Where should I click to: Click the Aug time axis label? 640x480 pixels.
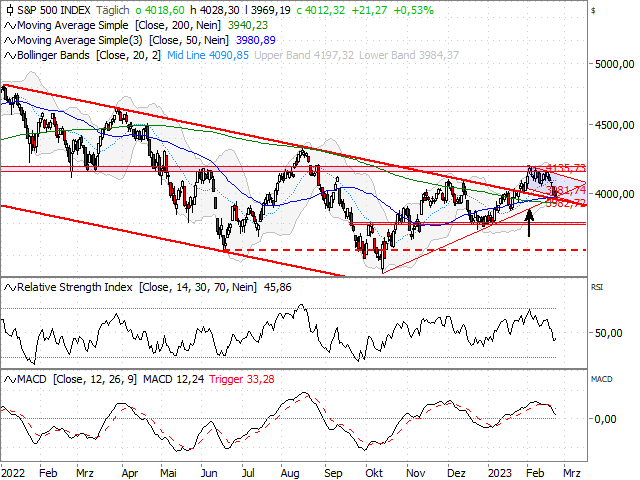290,473
